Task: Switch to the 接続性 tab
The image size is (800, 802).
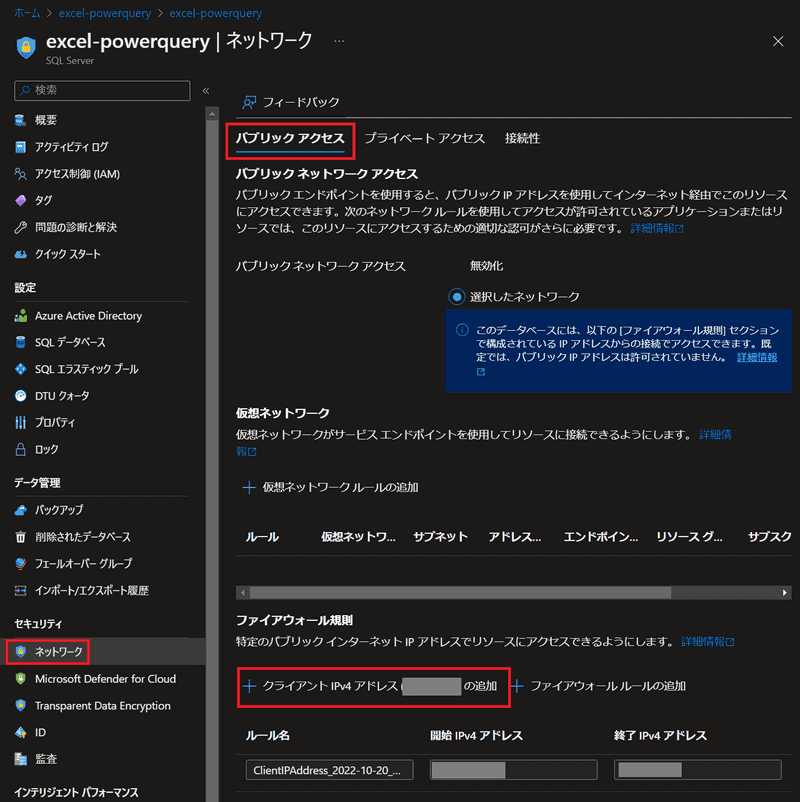Action: point(522,139)
